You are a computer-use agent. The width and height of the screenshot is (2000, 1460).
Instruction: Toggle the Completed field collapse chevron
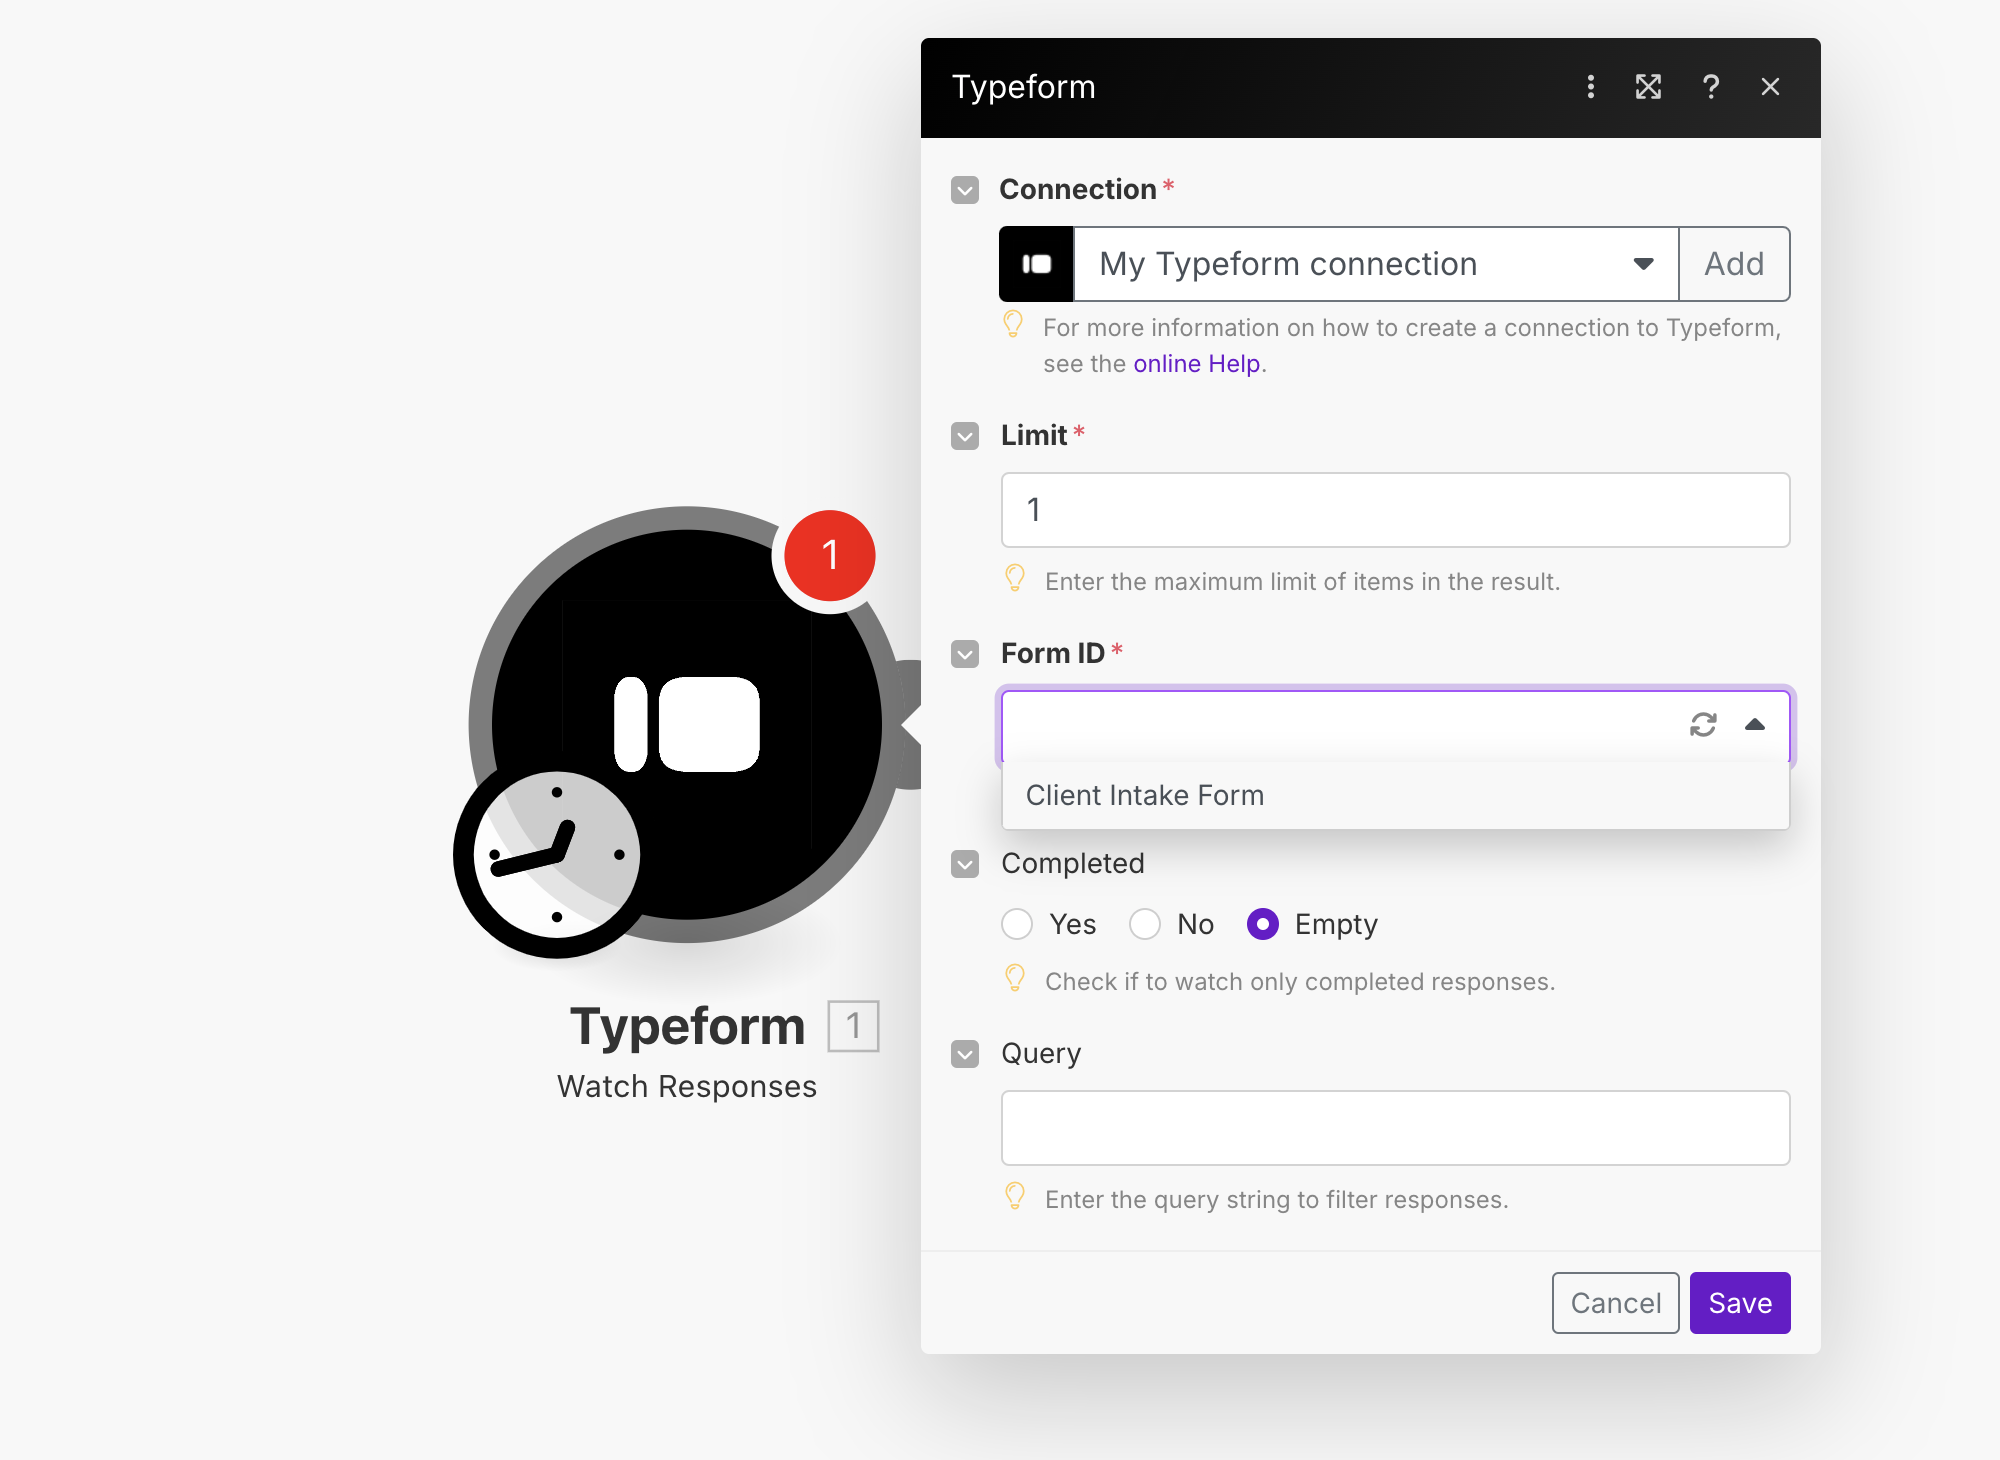965,864
